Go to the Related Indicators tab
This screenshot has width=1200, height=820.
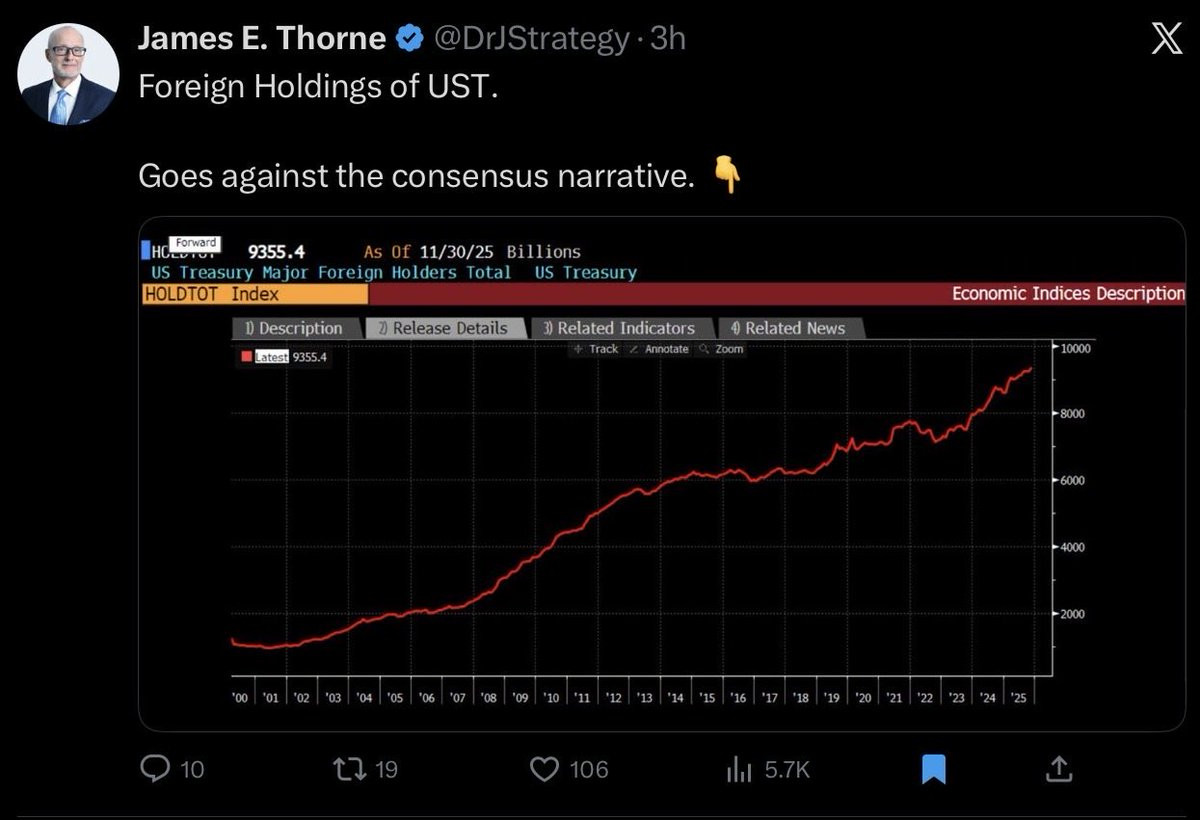[620, 328]
